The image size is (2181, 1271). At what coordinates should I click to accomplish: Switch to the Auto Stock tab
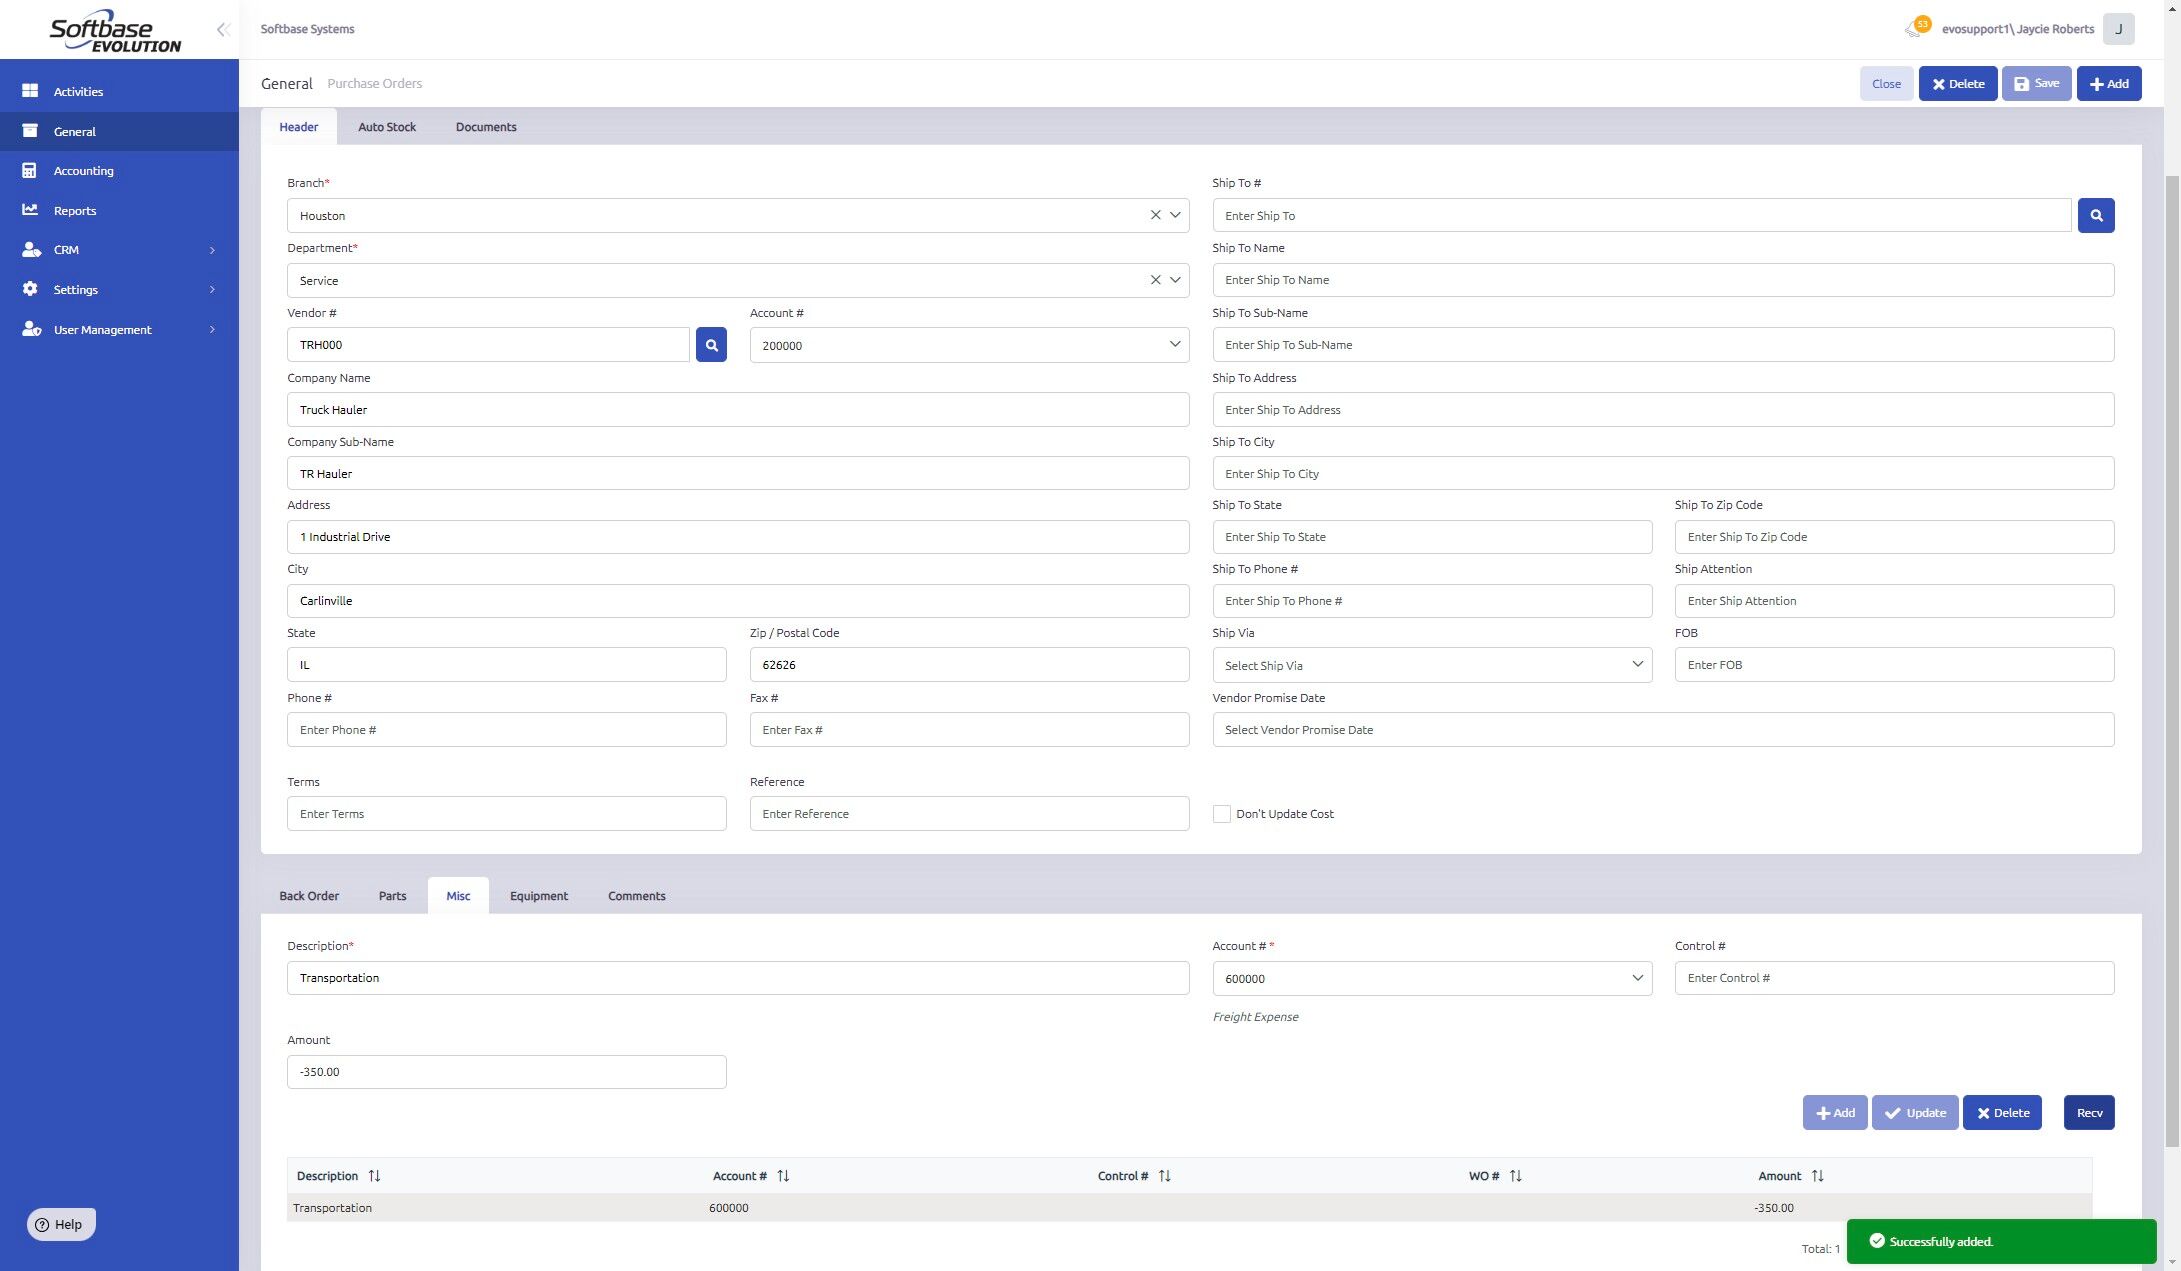[387, 127]
